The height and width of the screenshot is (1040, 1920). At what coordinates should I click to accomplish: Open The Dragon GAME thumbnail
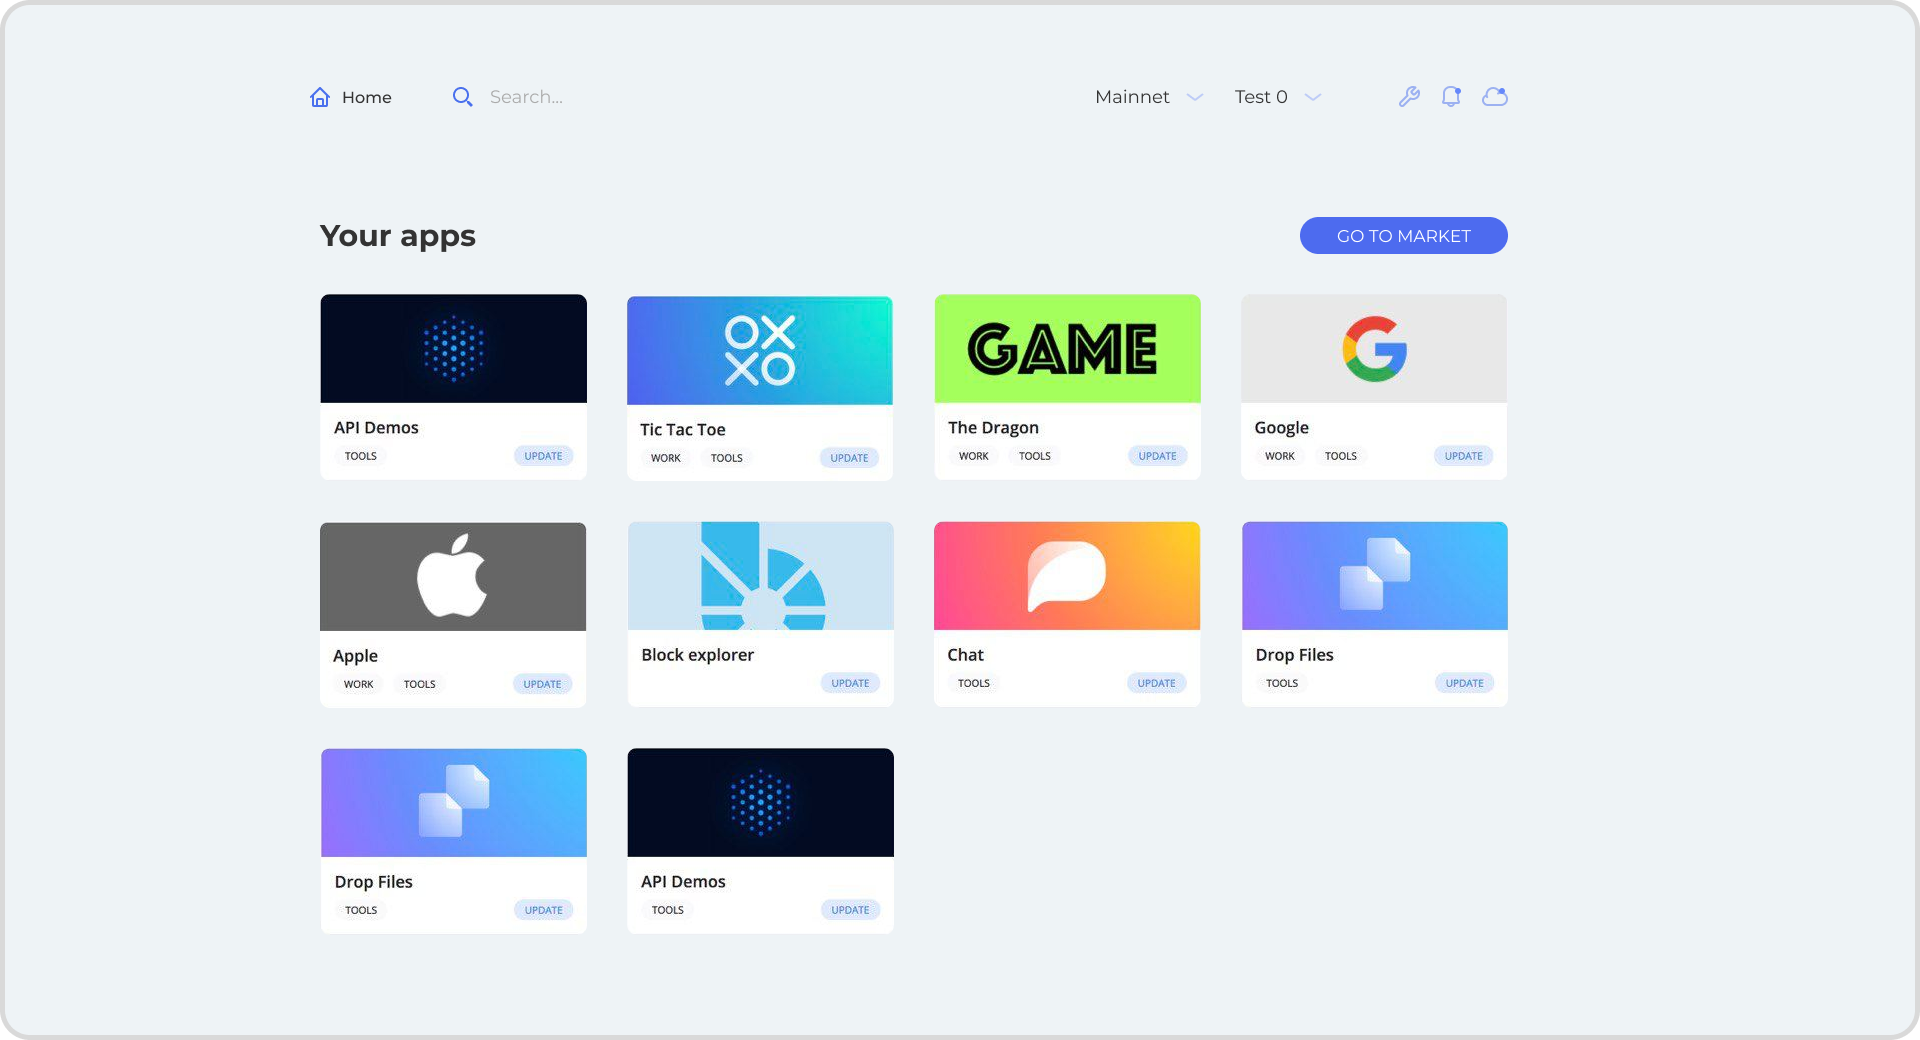1067,348
